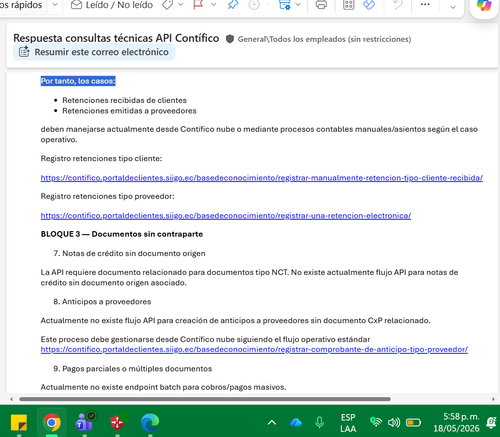
Task: Open the Wi-Fi network tray icon
Action: tap(376, 422)
